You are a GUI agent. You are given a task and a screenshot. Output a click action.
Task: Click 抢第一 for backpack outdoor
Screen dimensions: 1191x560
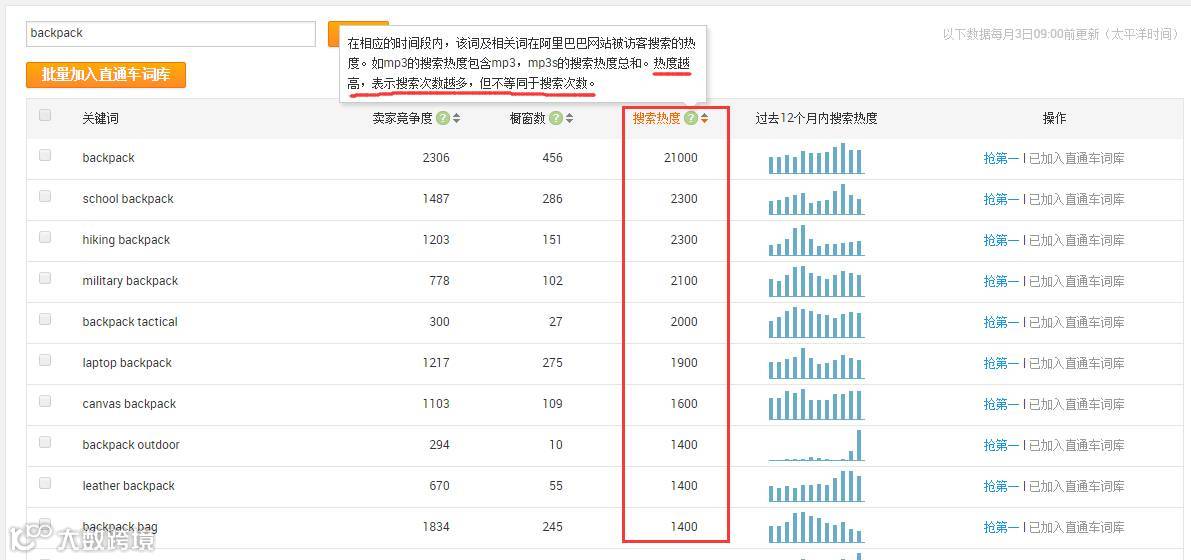1001,445
